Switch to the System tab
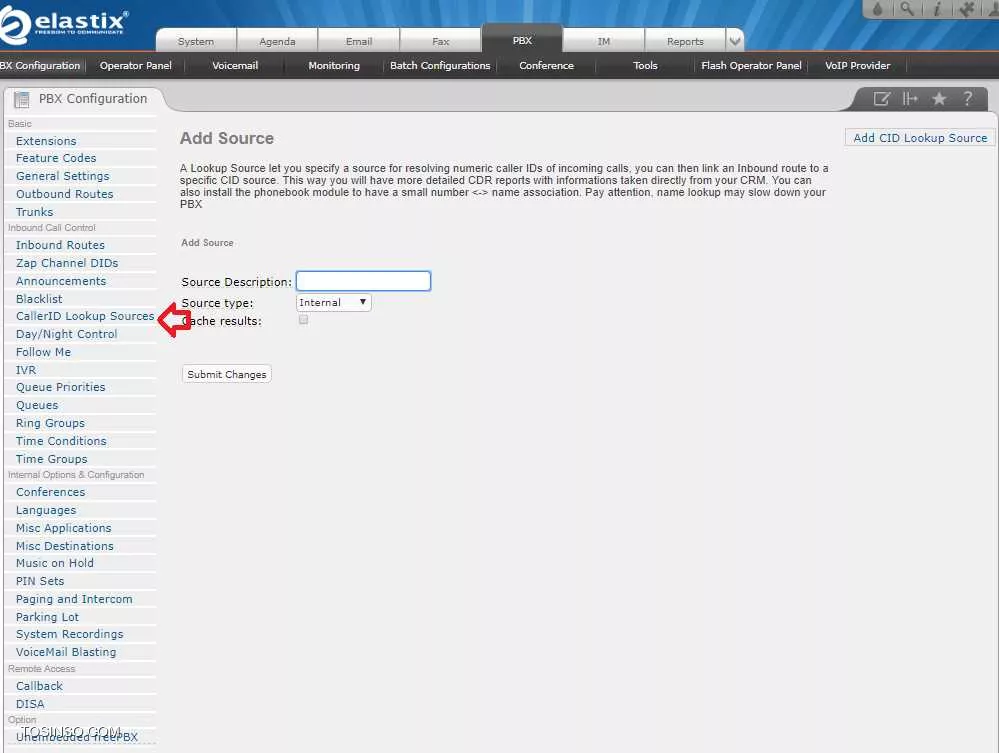 pyautogui.click(x=196, y=41)
